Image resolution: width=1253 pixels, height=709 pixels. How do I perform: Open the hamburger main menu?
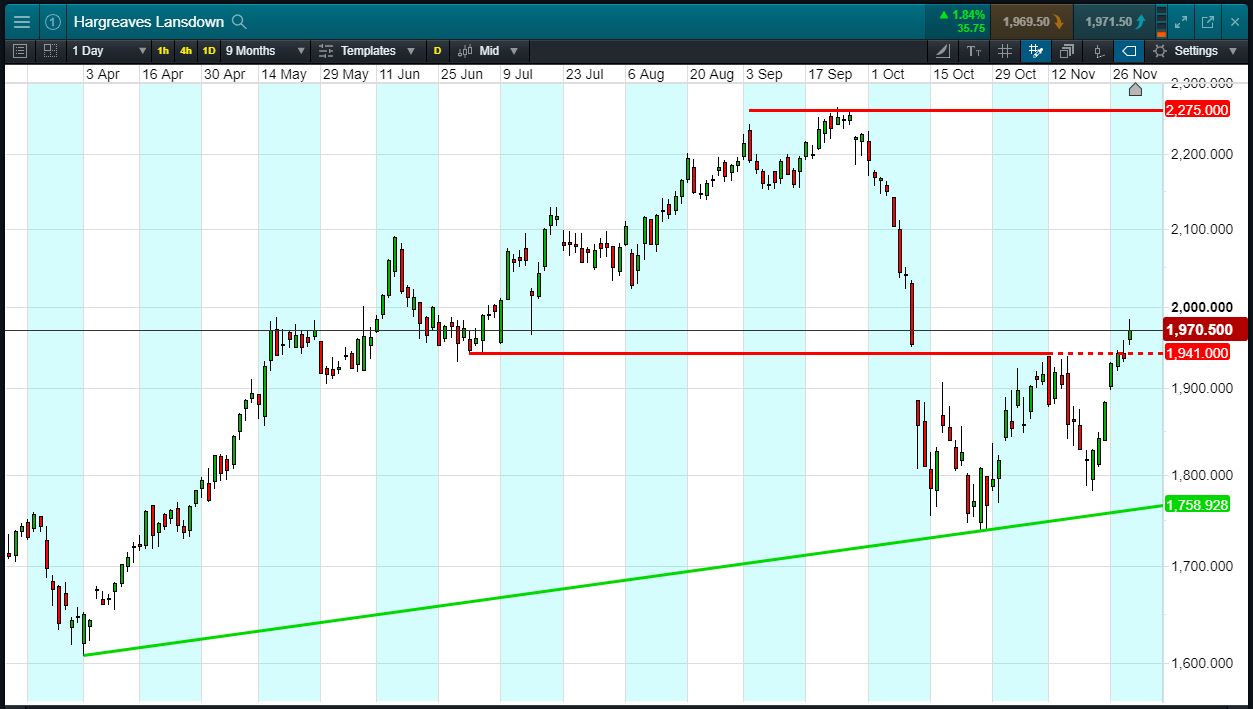click(x=21, y=21)
